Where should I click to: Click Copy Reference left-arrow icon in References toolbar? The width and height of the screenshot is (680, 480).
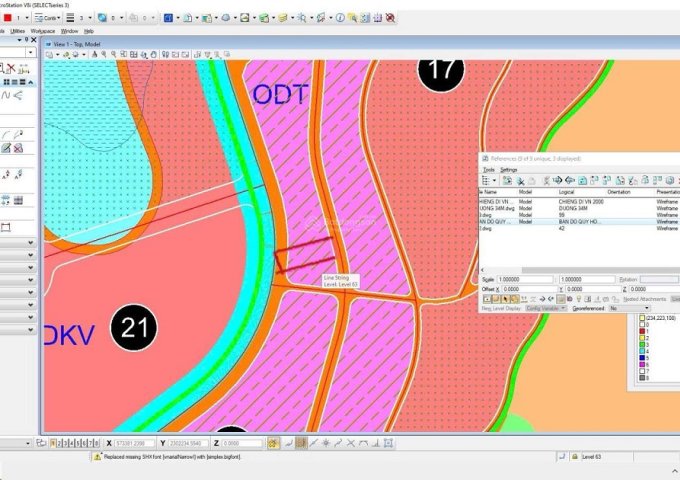[x=570, y=180]
